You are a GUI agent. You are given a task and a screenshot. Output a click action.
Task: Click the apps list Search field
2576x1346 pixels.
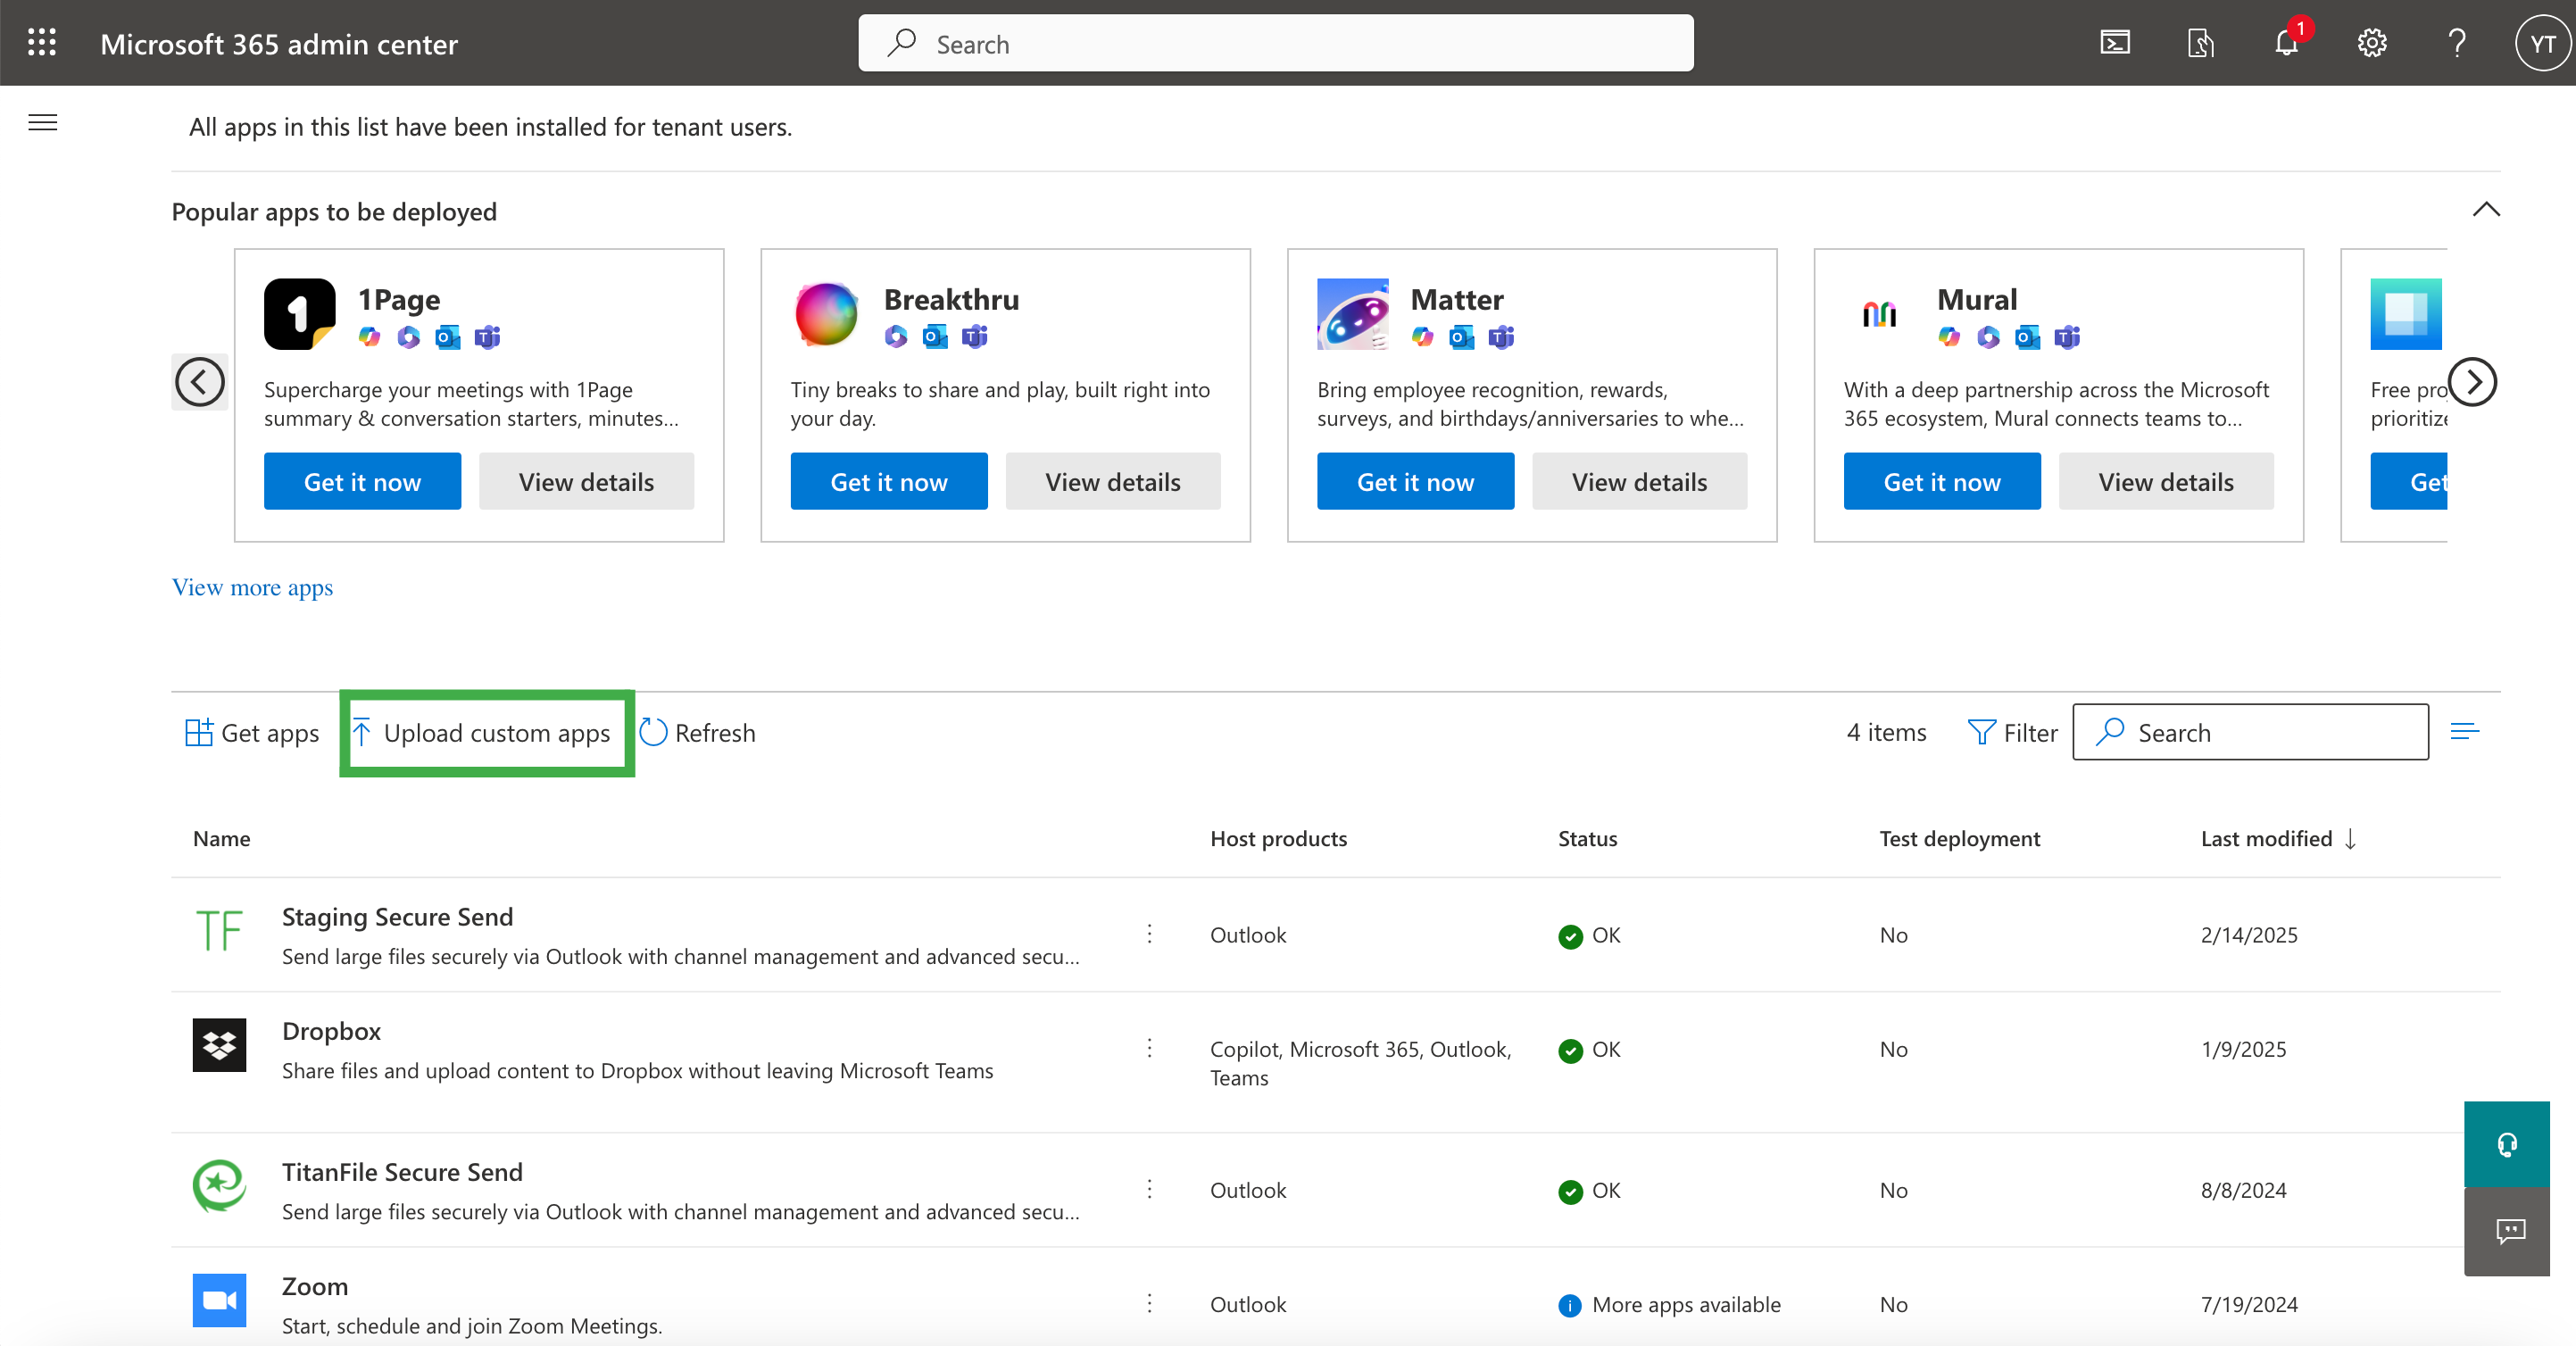tap(2250, 732)
